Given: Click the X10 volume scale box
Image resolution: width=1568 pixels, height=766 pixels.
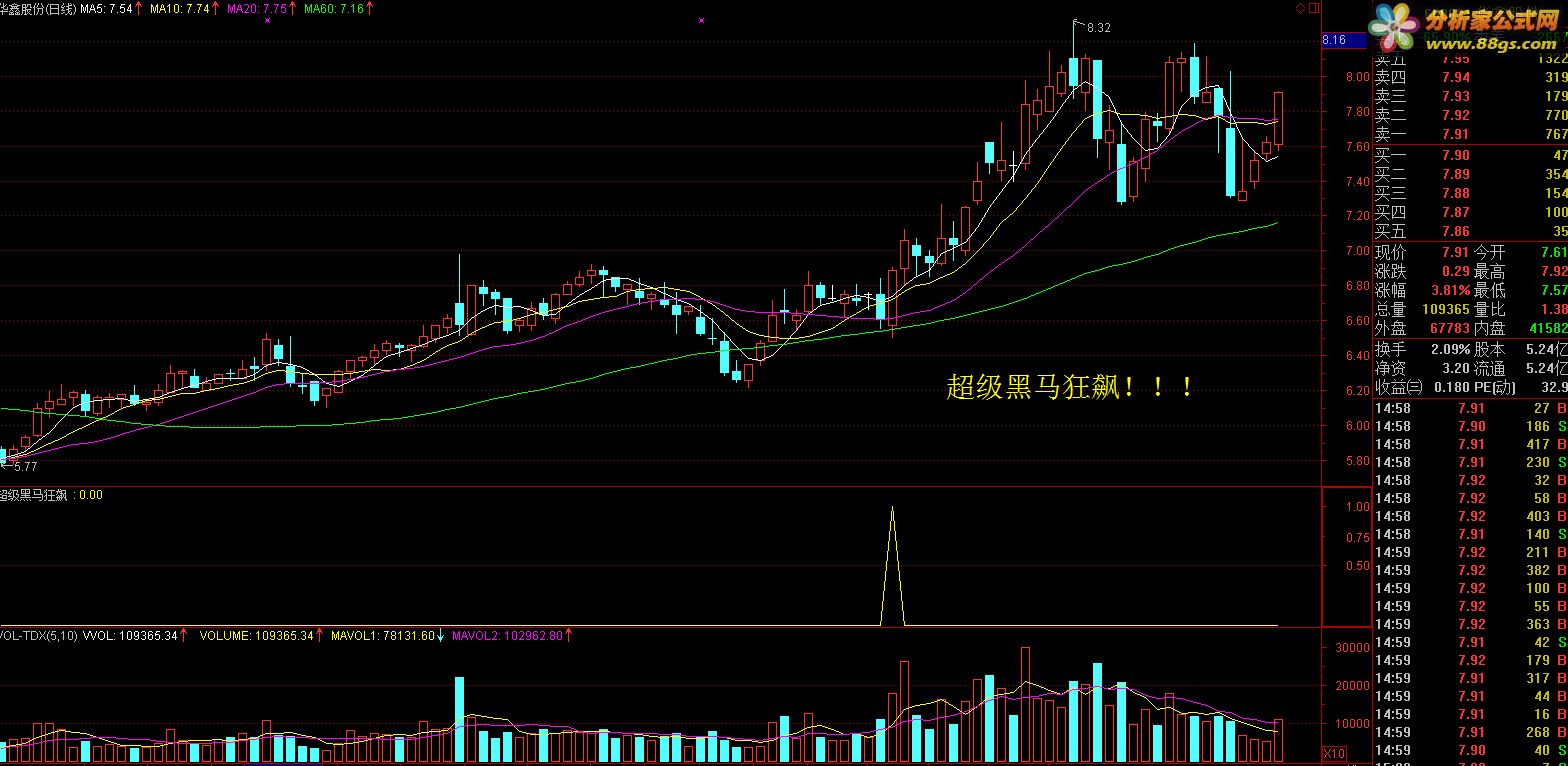Looking at the screenshot, I should (1333, 753).
